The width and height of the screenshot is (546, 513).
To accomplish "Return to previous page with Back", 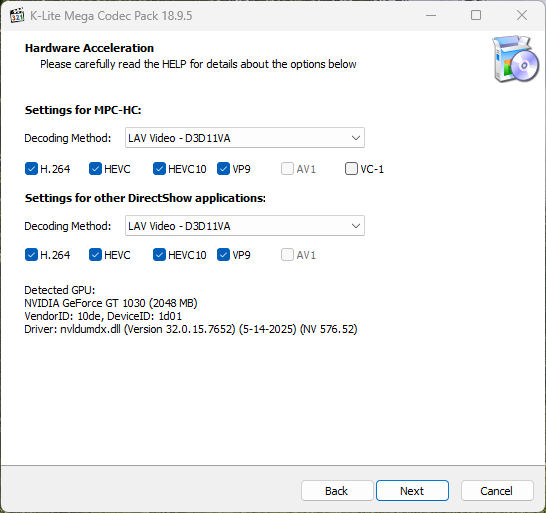I will click(x=337, y=491).
